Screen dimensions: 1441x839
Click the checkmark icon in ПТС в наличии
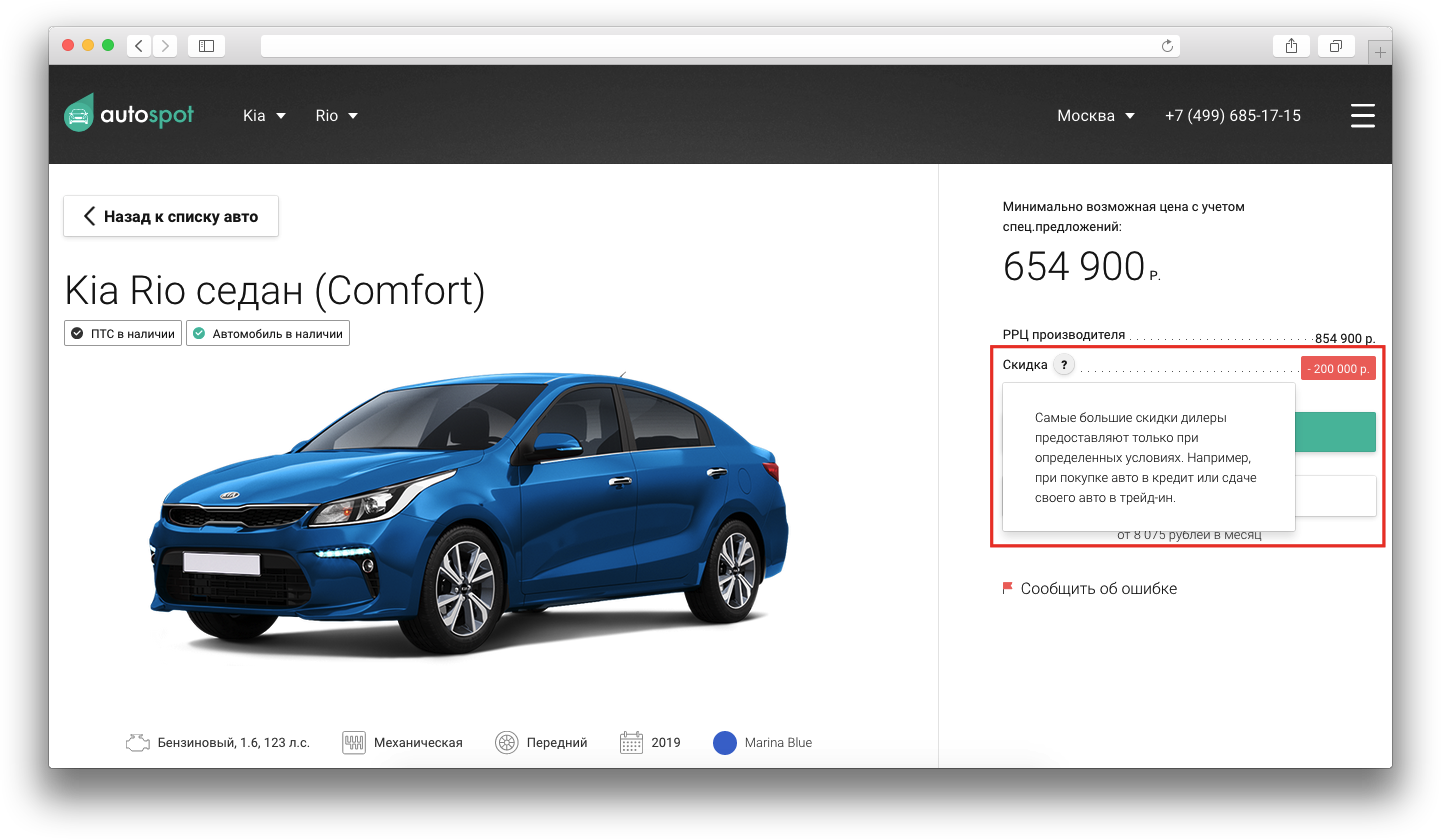tap(77, 333)
